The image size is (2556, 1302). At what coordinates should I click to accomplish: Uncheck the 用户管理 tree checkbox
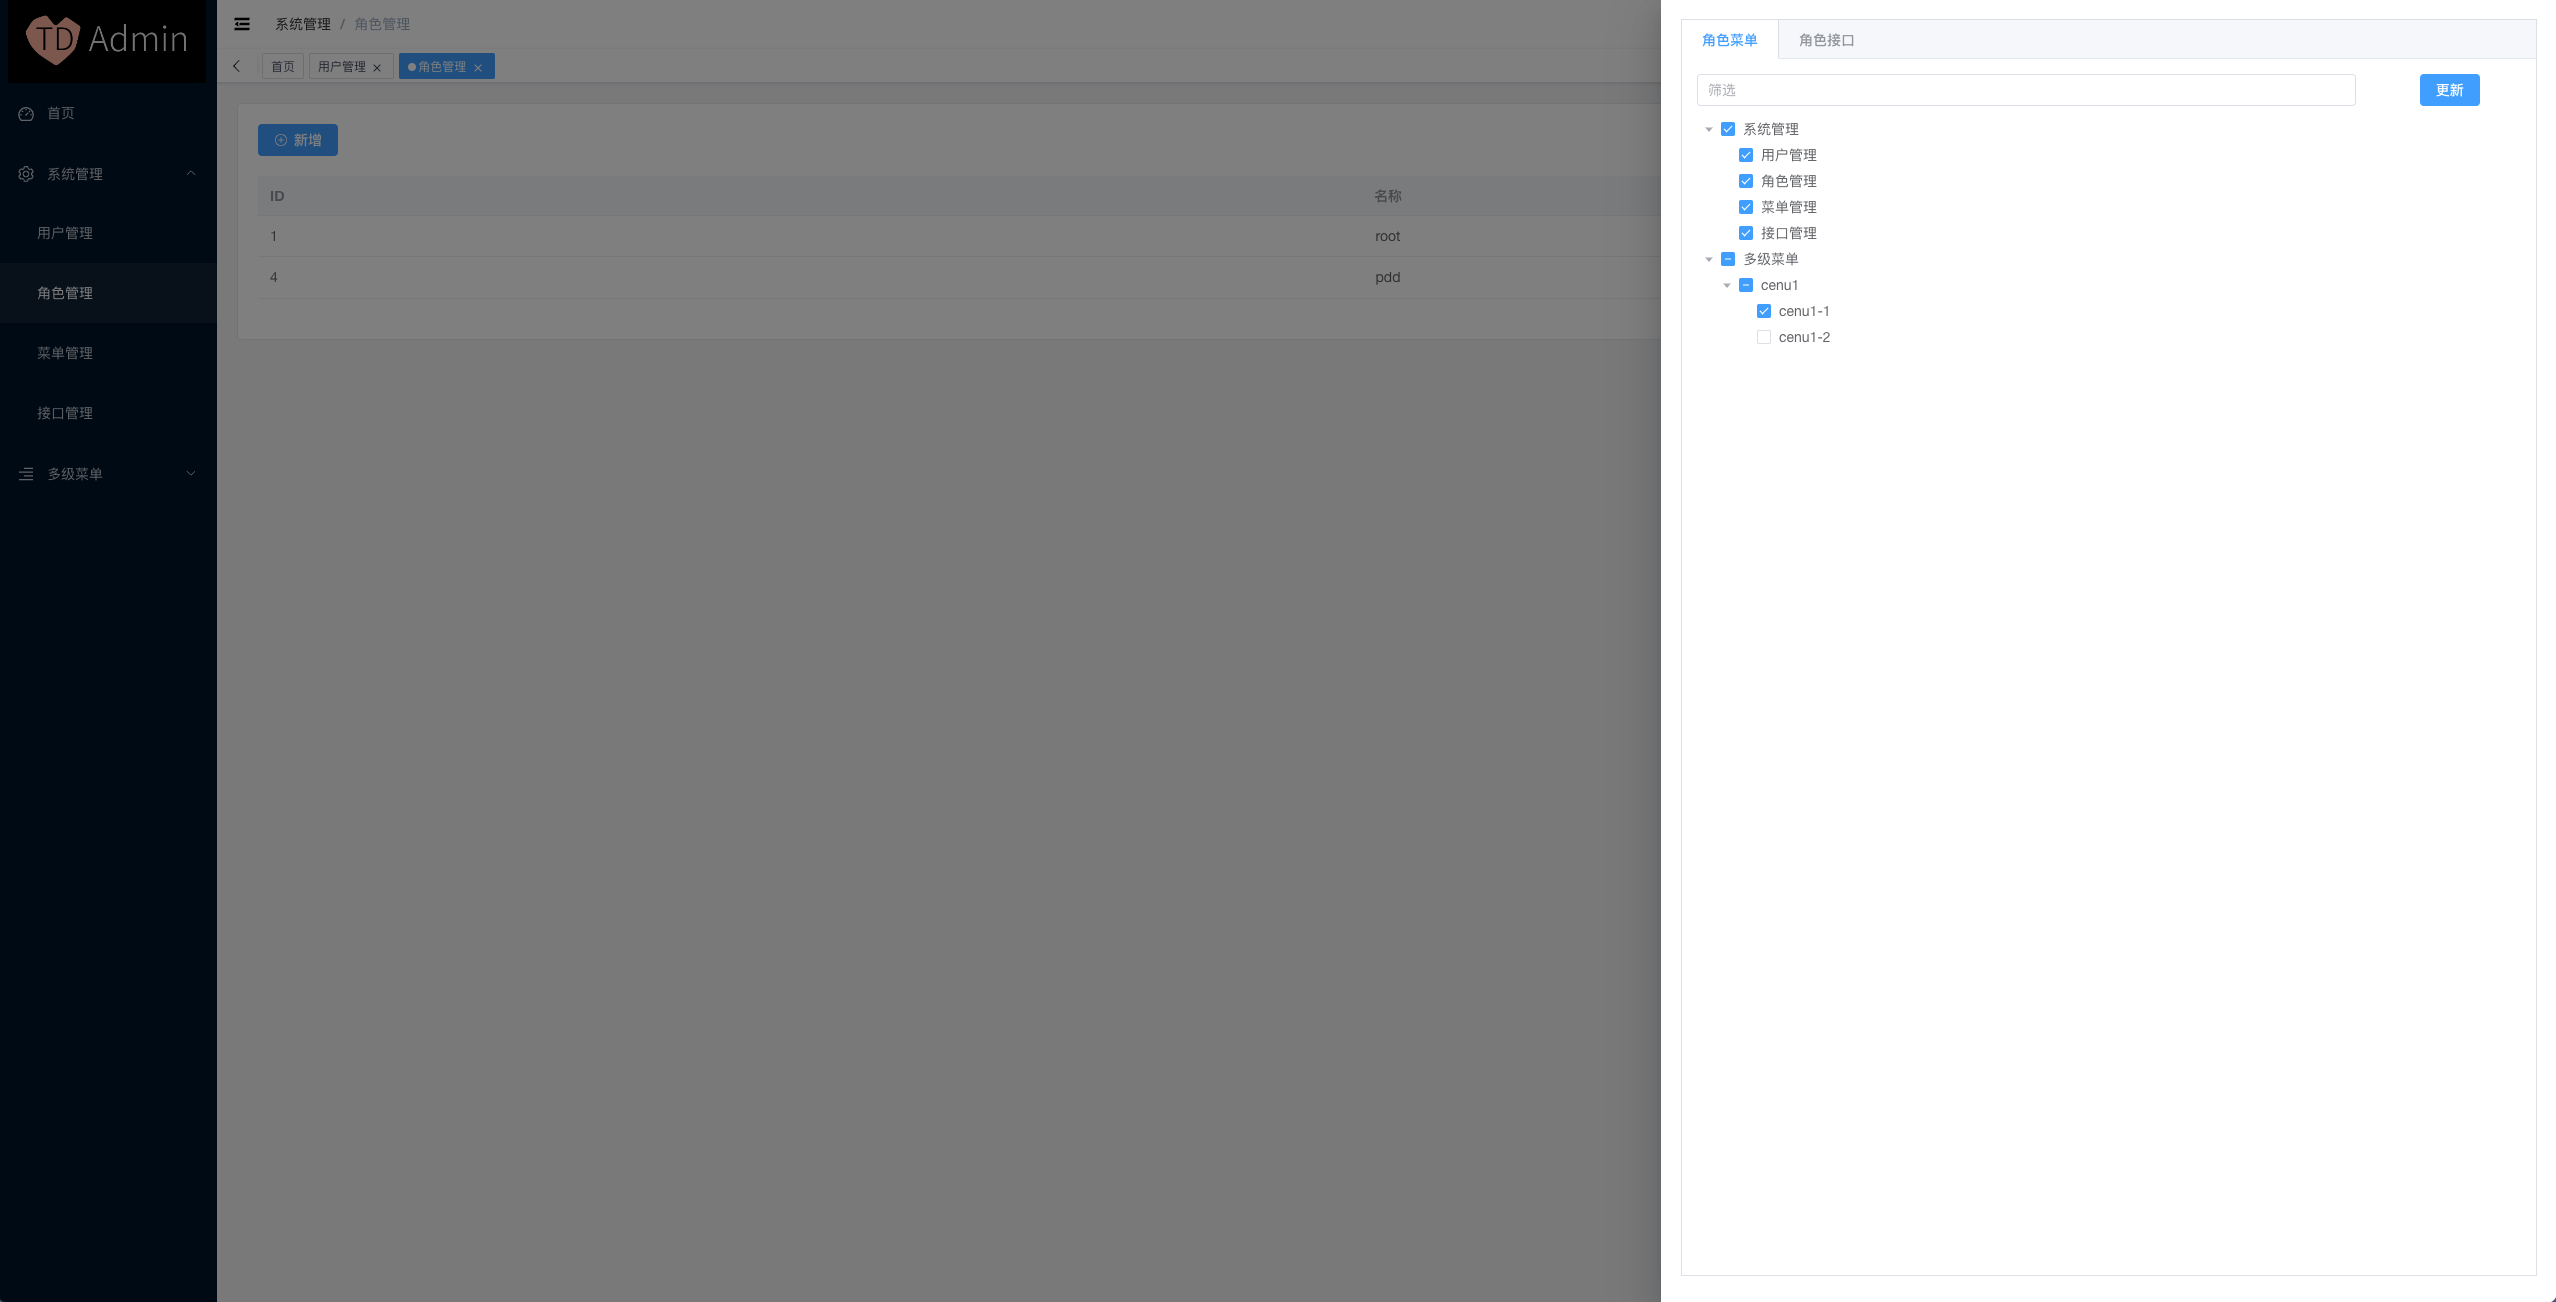1746,155
